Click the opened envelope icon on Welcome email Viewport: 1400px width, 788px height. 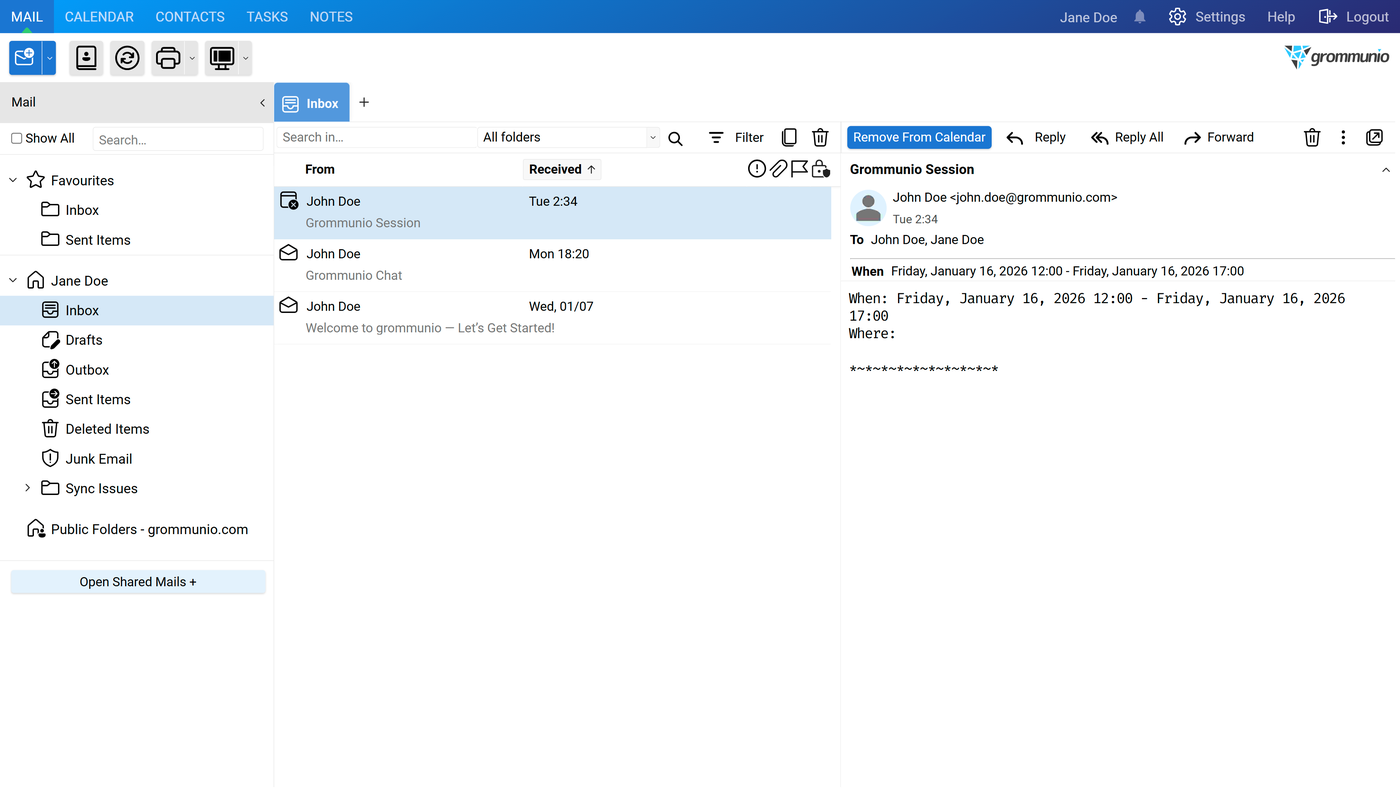[x=289, y=305]
